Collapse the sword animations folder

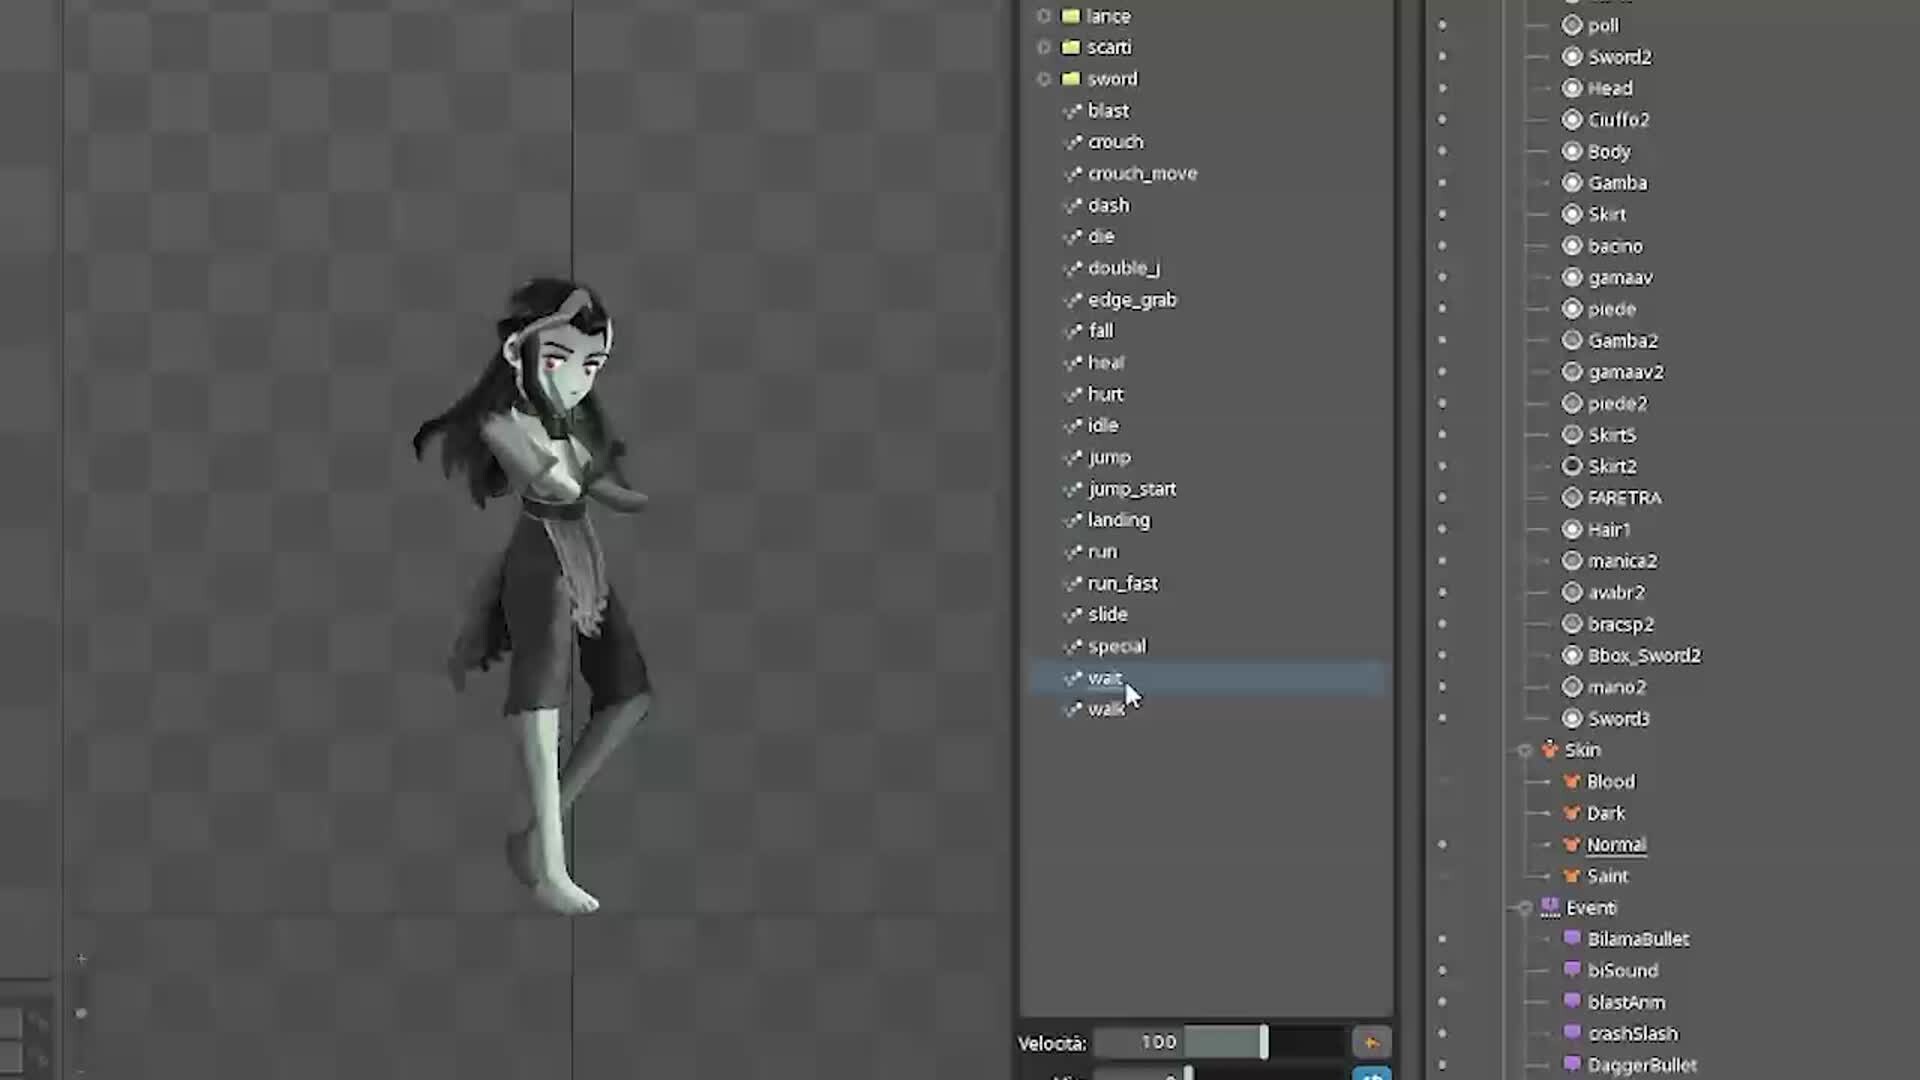[1043, 79]
